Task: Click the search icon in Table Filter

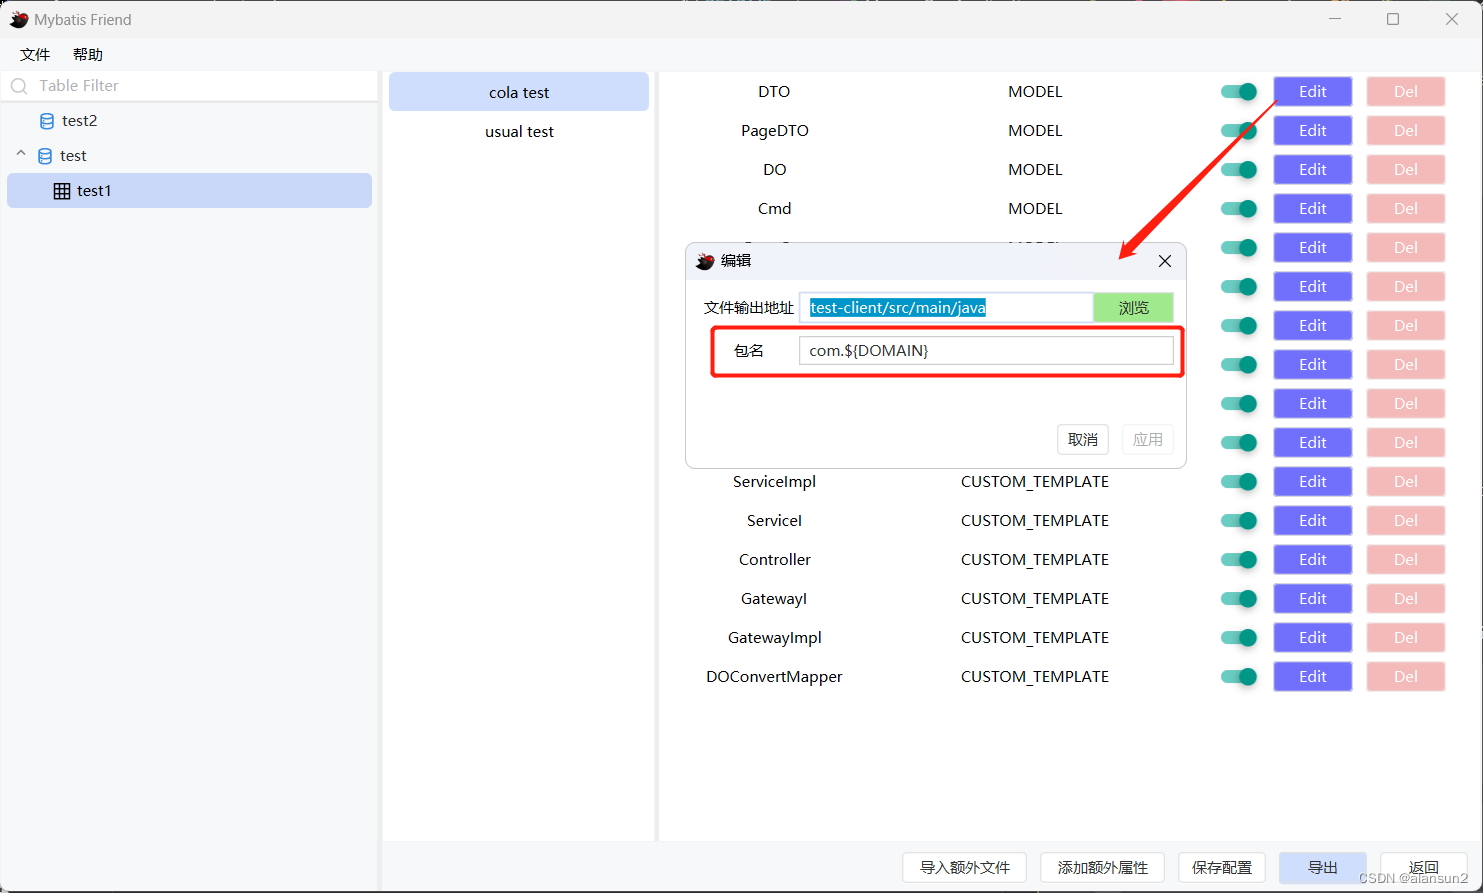Action: click(x=19, y=86)
